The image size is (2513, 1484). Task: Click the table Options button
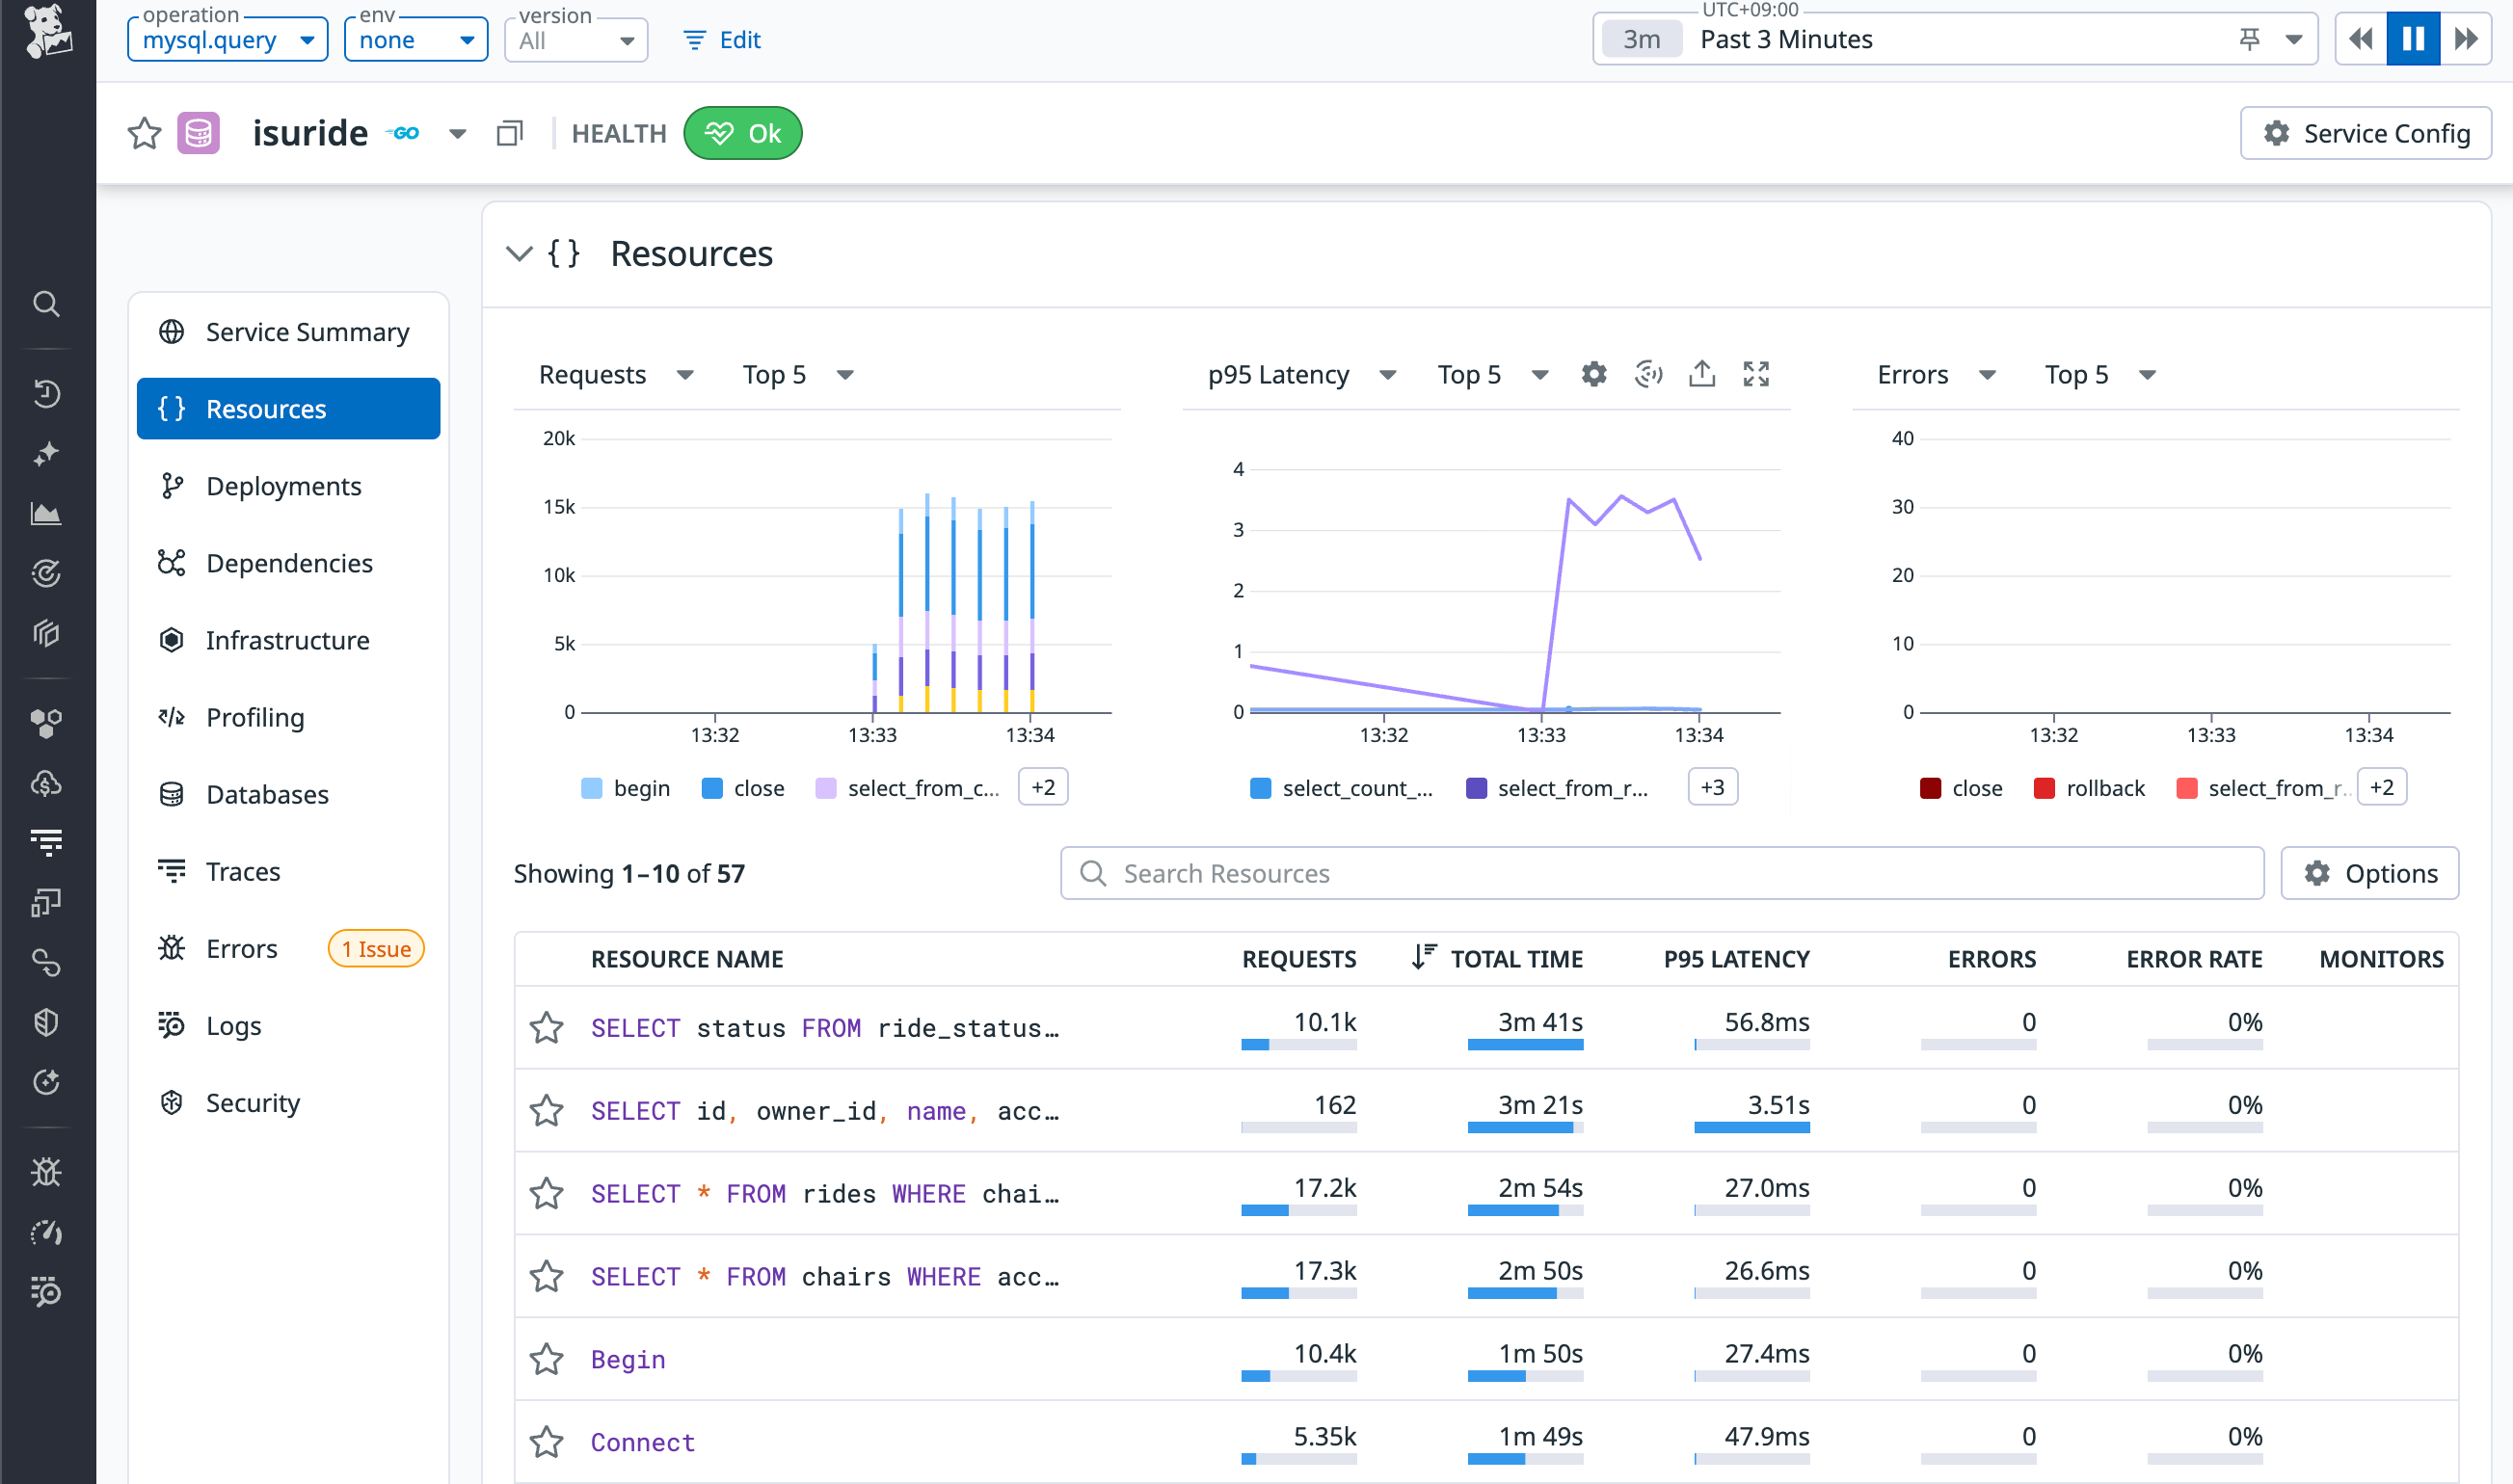click(2369, 873)
